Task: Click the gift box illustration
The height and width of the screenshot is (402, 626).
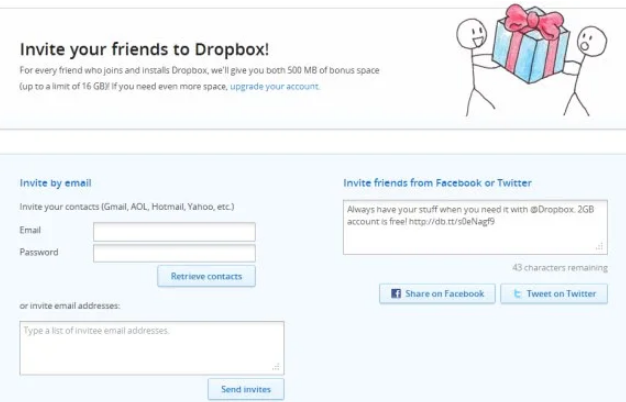Action: click(x=531, y=44)
